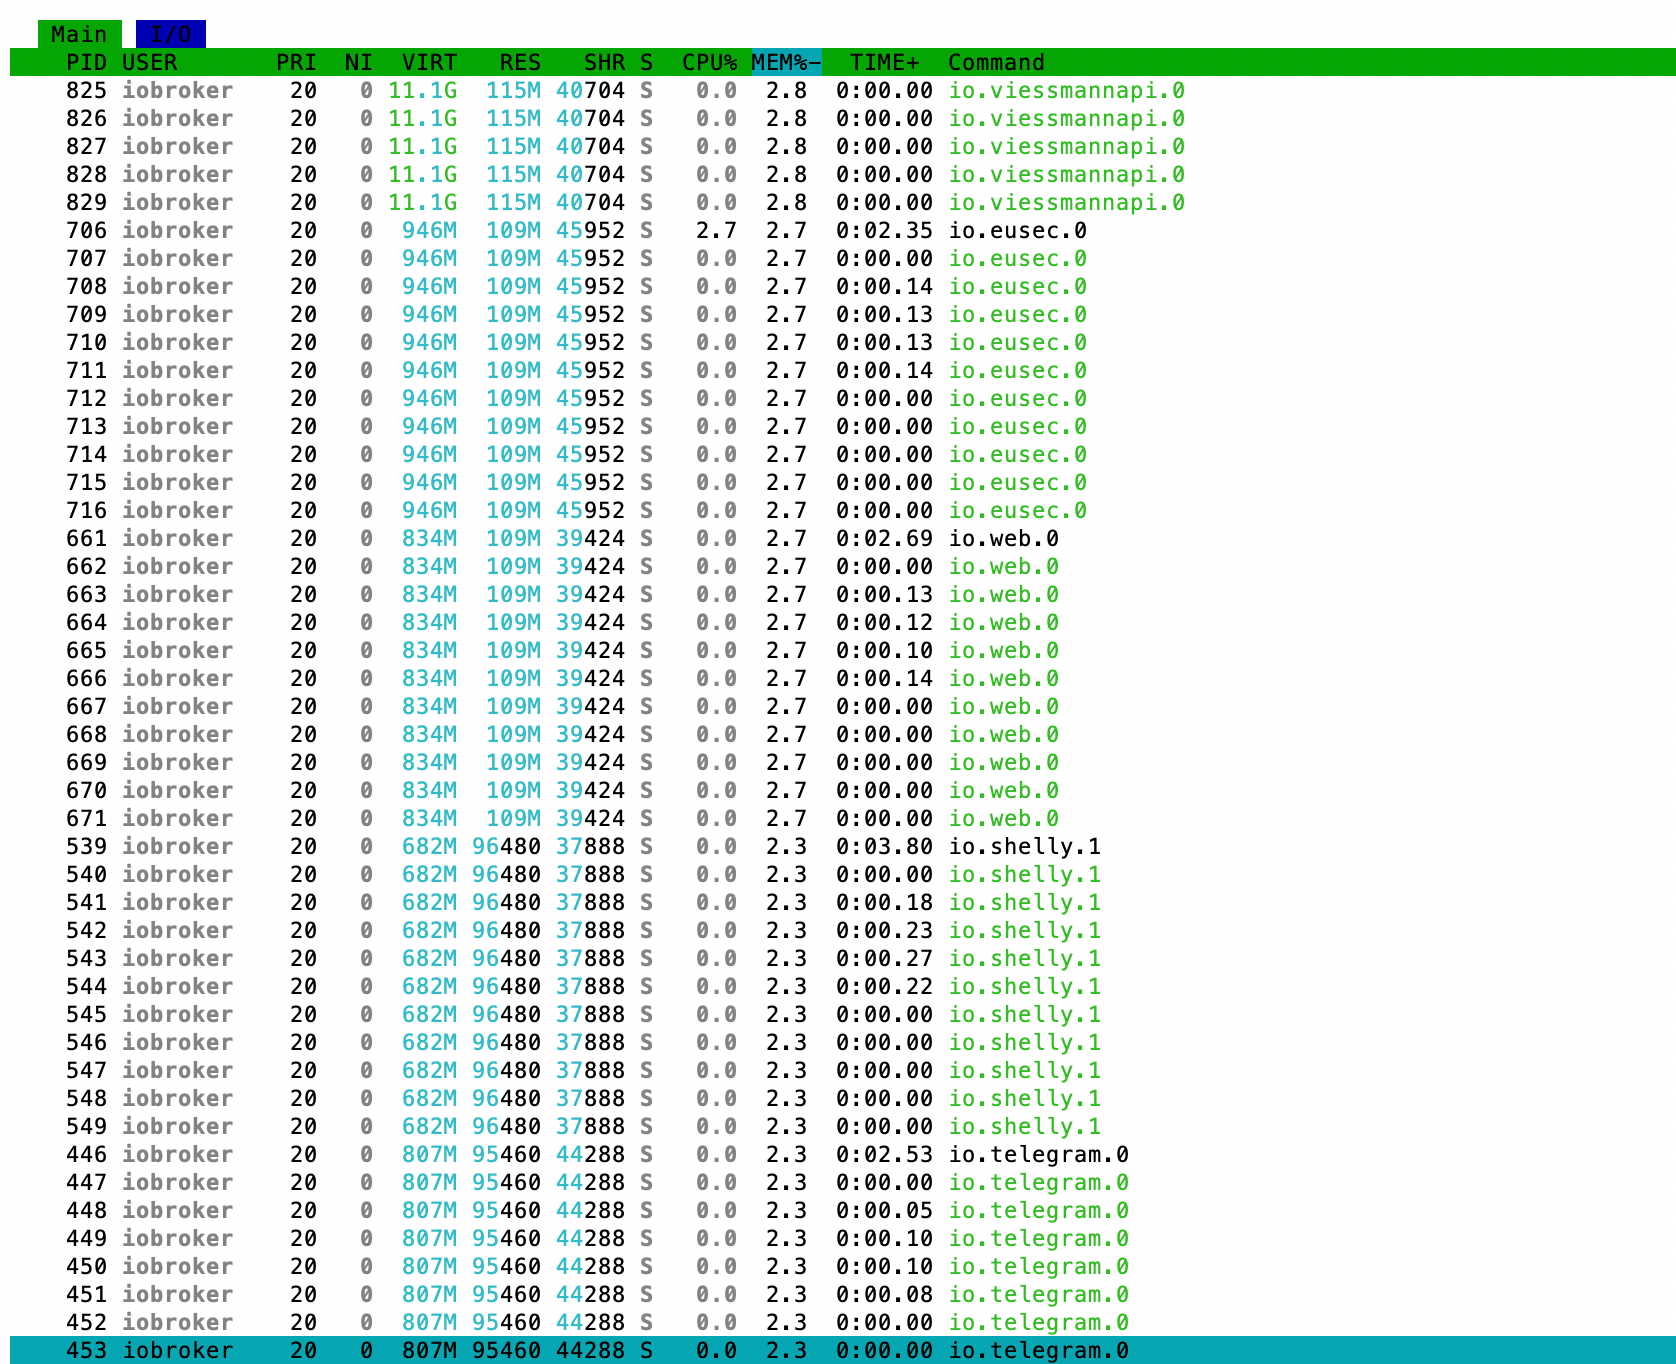Click the highlighted MEM% column header
Screen dimensions: 1676x1364
786,62
